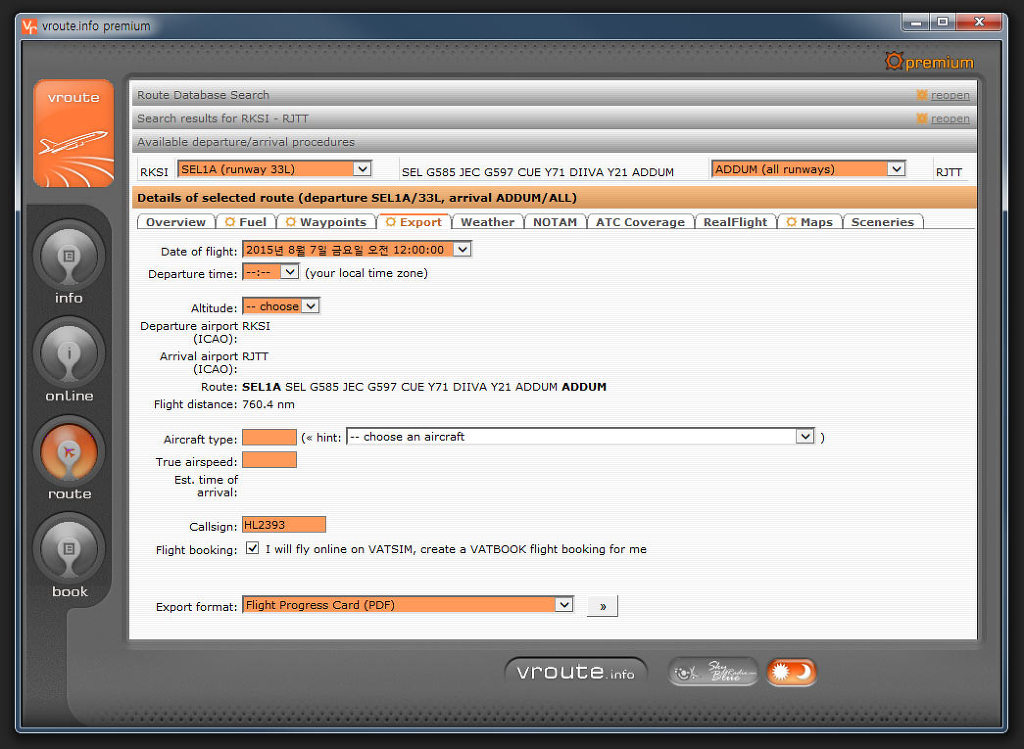Viewport: 1024px width, 749px height.
Task: Click the premium sun icon
Action: click(893, 61)
